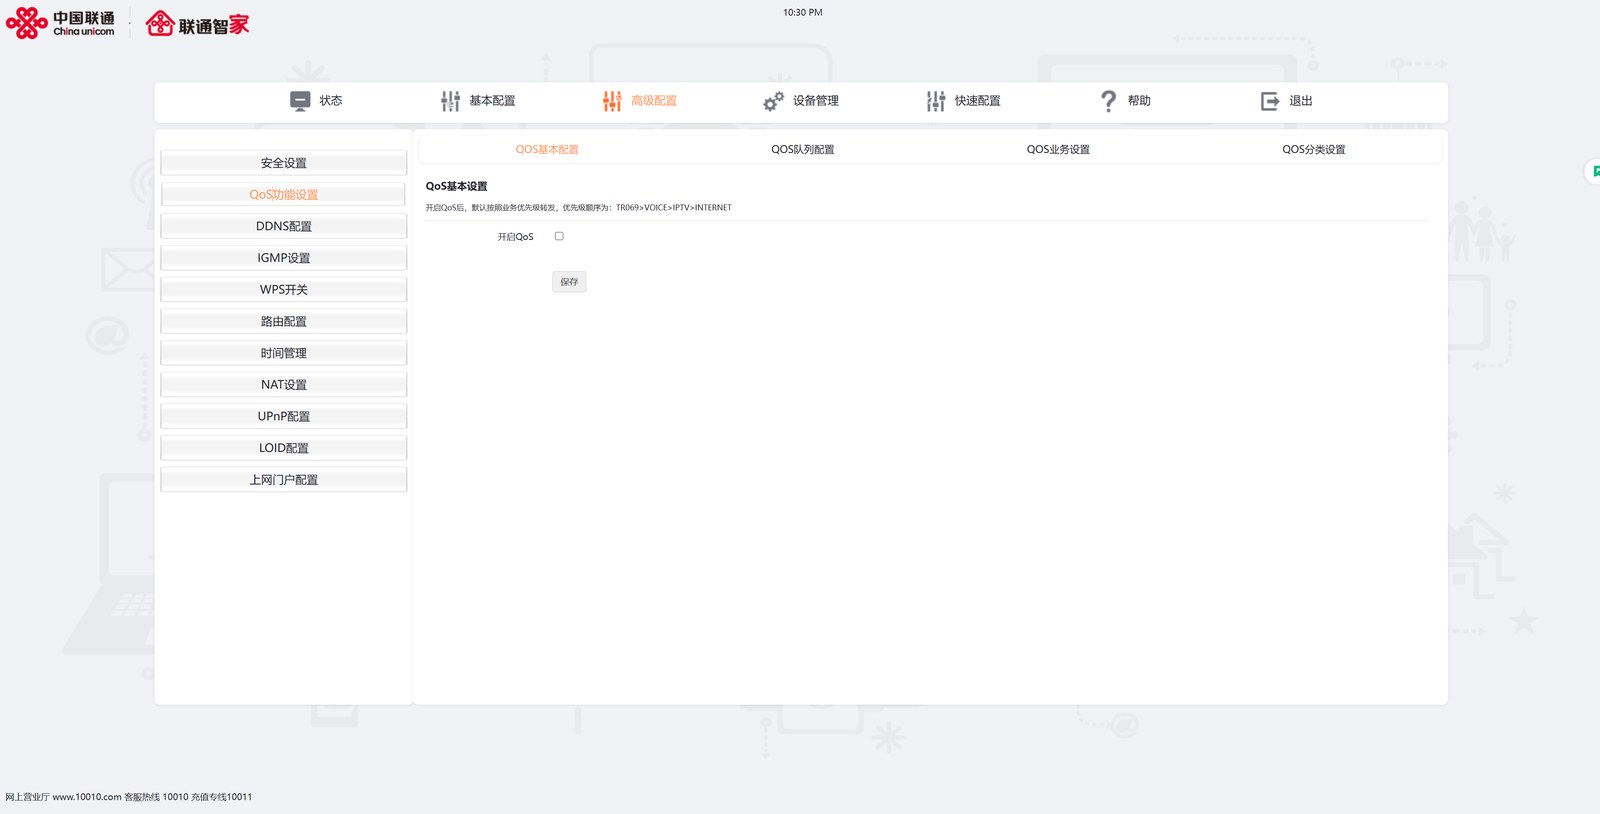Click the 高级配置 orange sliders icon

click(x=612, y=101)
